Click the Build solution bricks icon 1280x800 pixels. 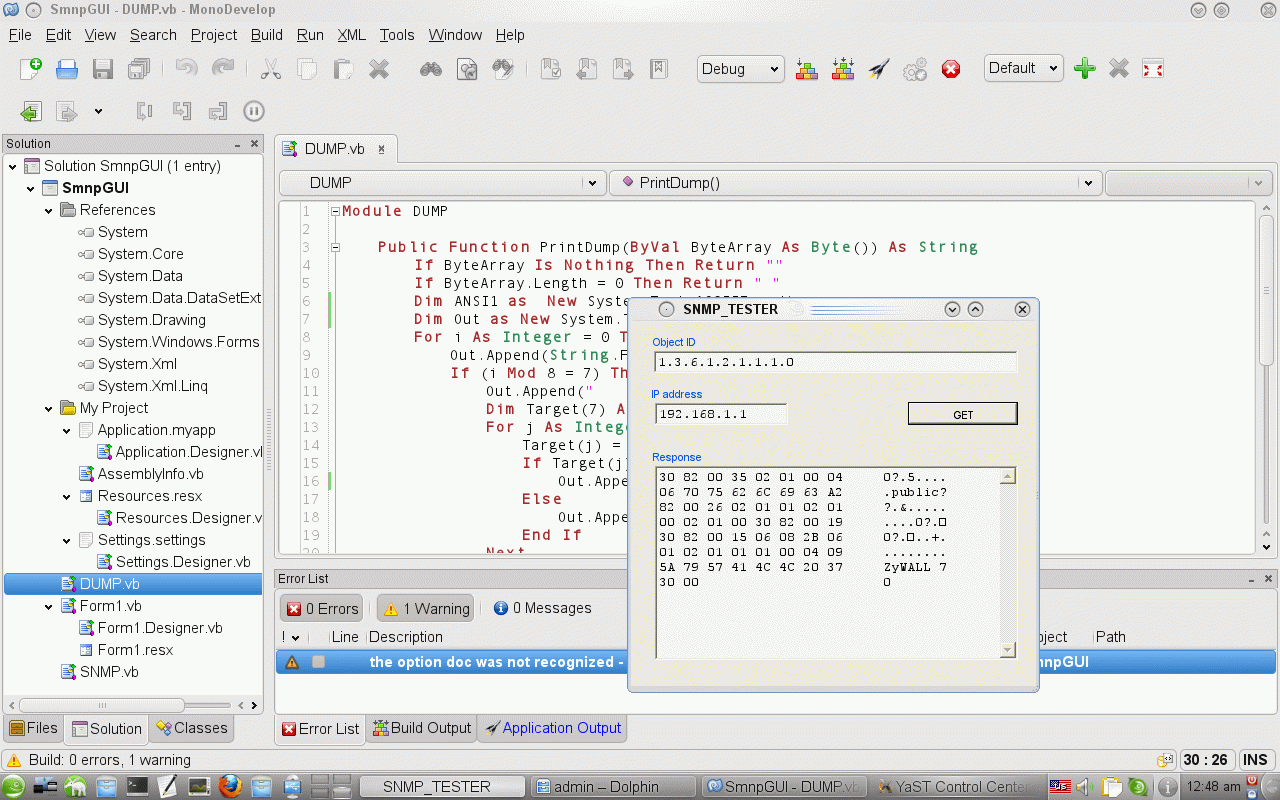pos(807,69)
